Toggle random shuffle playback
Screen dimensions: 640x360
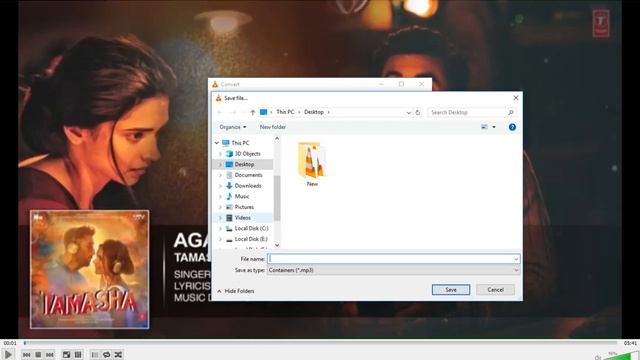click(x=118, y=355)
